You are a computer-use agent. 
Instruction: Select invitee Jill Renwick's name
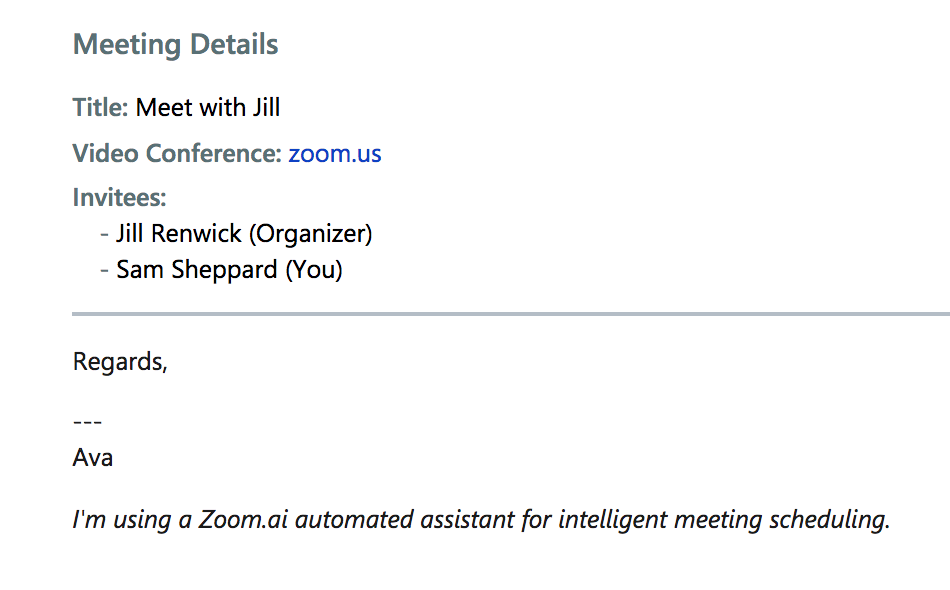(x=179, y=234)
